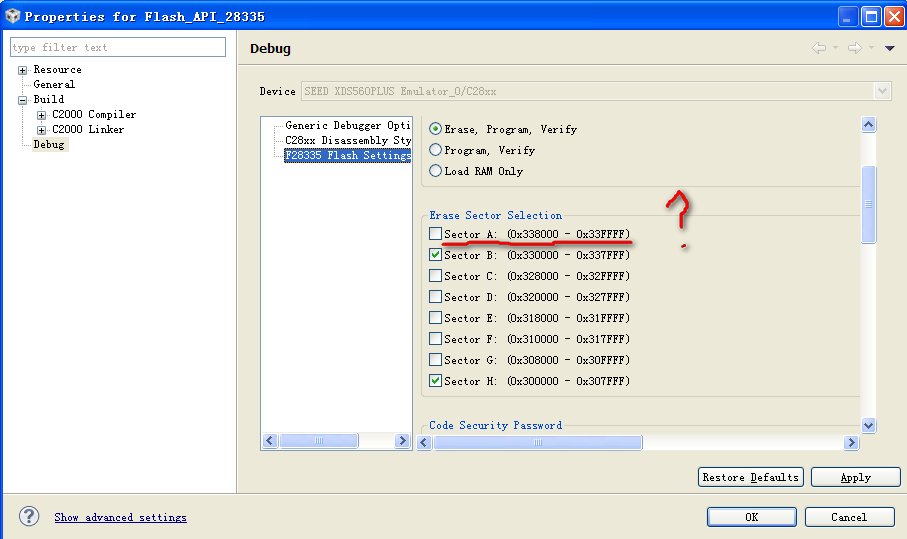Enable Sector F erase checkbox
This screenshot has height=539, width=907.
tap(436, 338)
